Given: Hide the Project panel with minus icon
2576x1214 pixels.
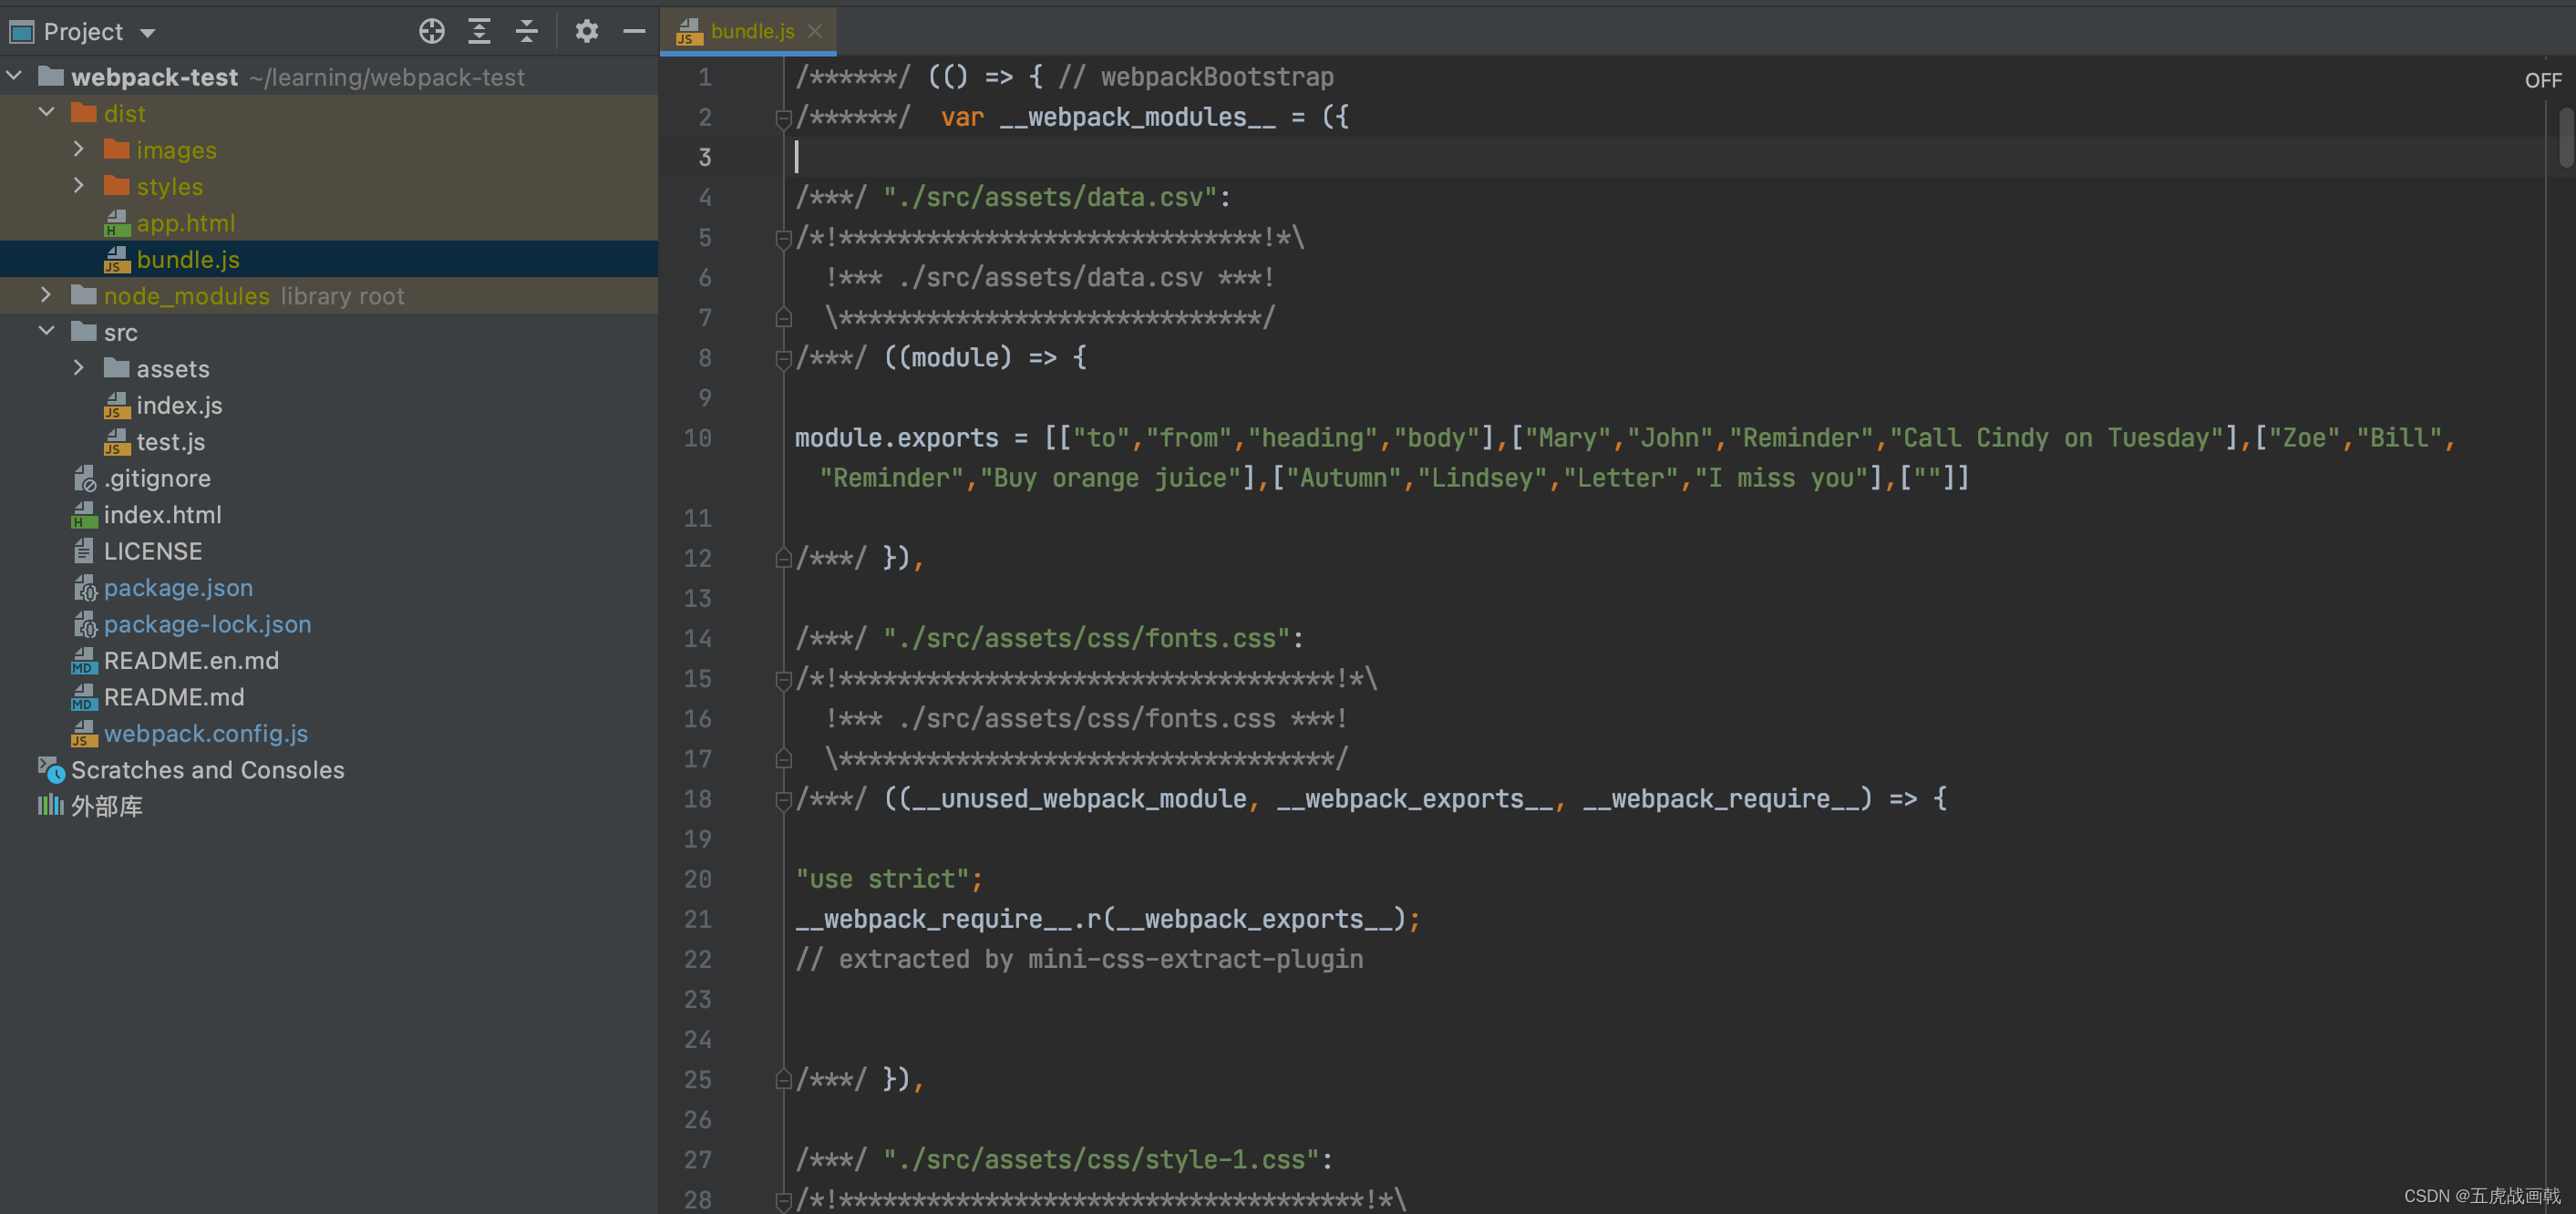Looking at the screenshot, I should pos(634,31).
